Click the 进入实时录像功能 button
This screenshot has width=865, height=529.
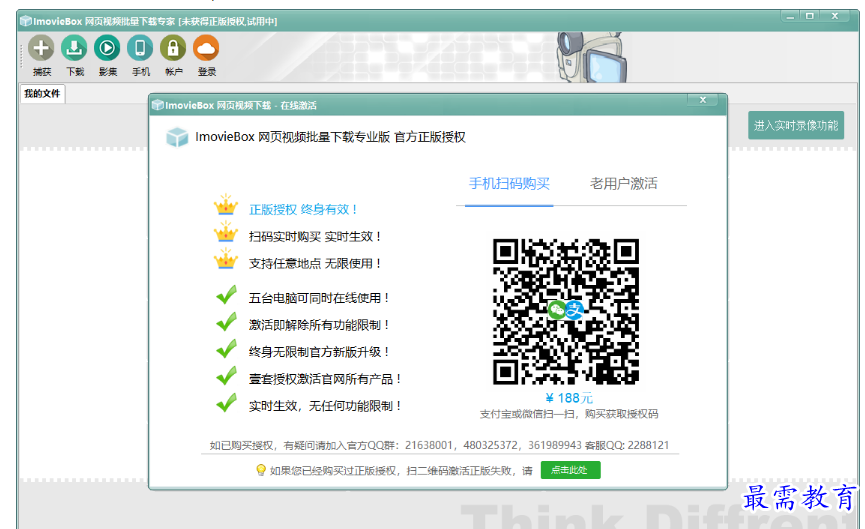[x=795, y=125]
